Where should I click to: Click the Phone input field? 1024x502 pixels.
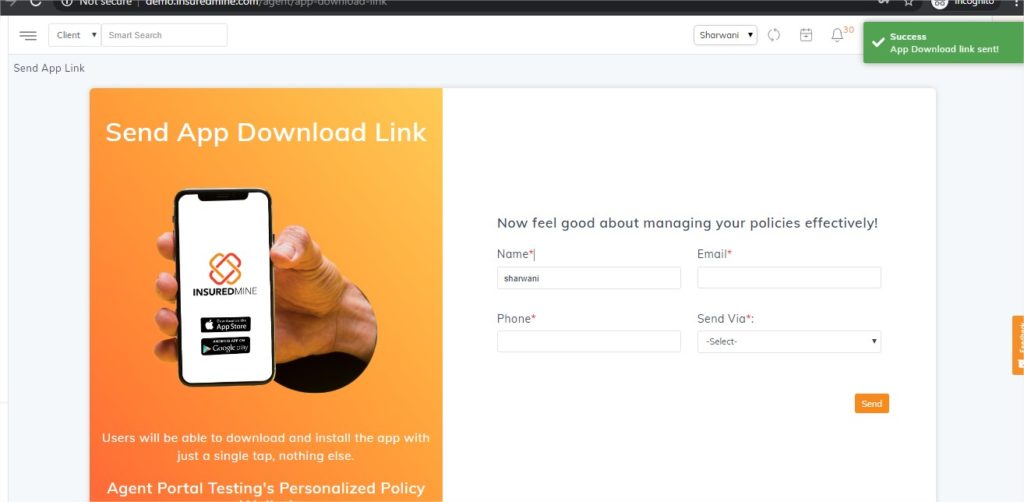(x=588, y=341)
